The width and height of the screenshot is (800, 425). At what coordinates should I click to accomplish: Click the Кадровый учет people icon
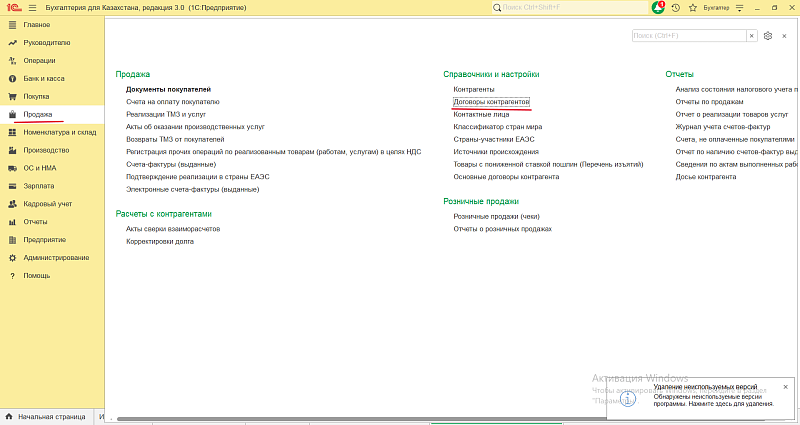pos(13,204)
